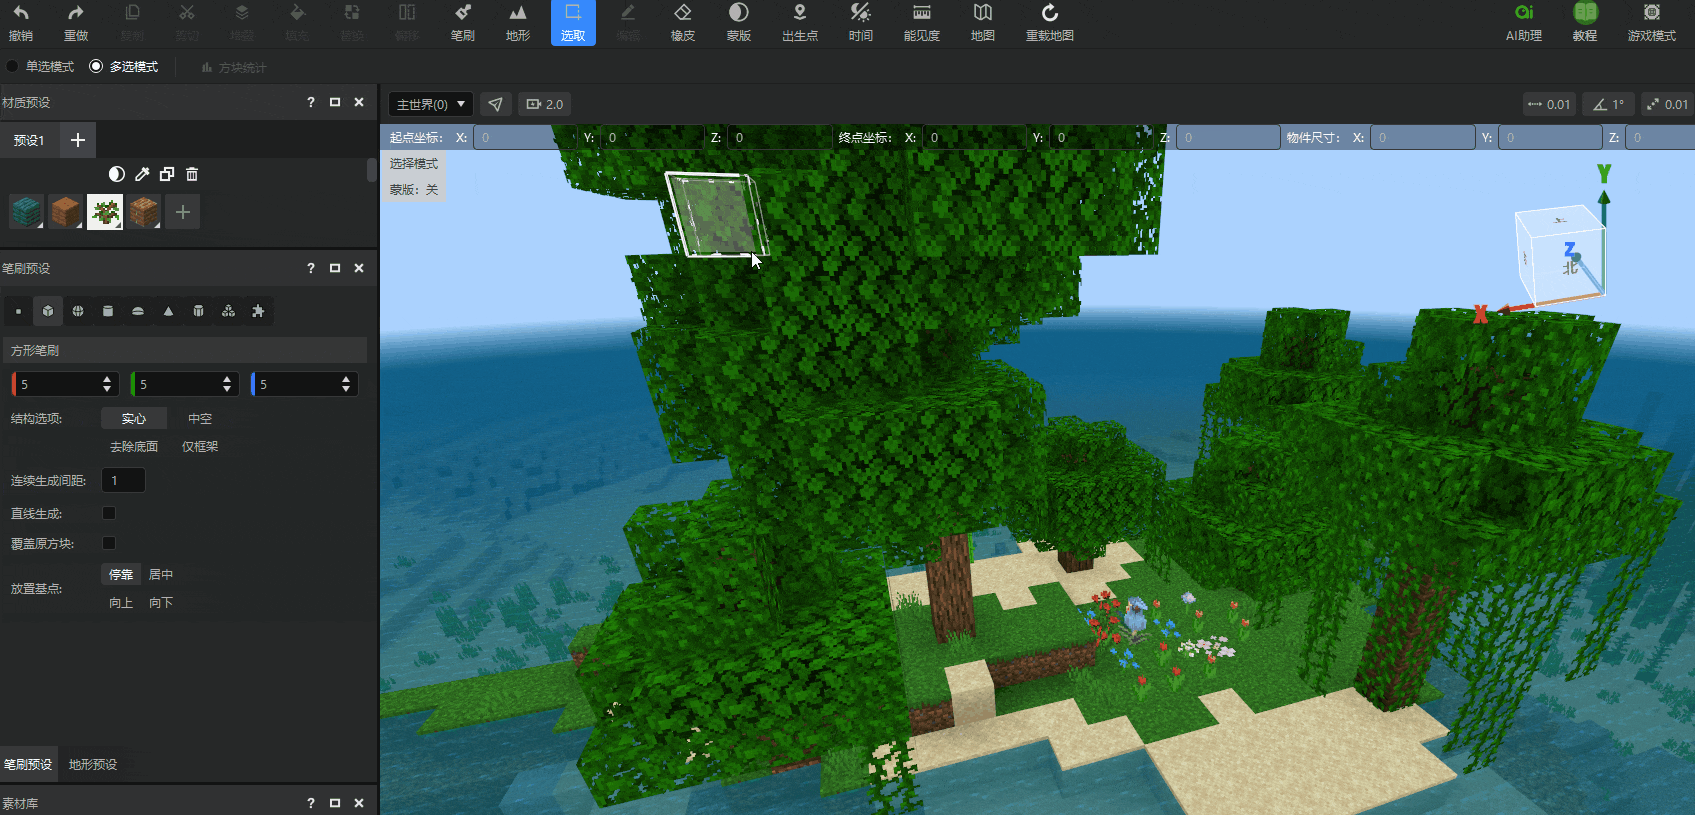
Task: Activate the 选取 selection tool
Action: (x=573, y=22)
